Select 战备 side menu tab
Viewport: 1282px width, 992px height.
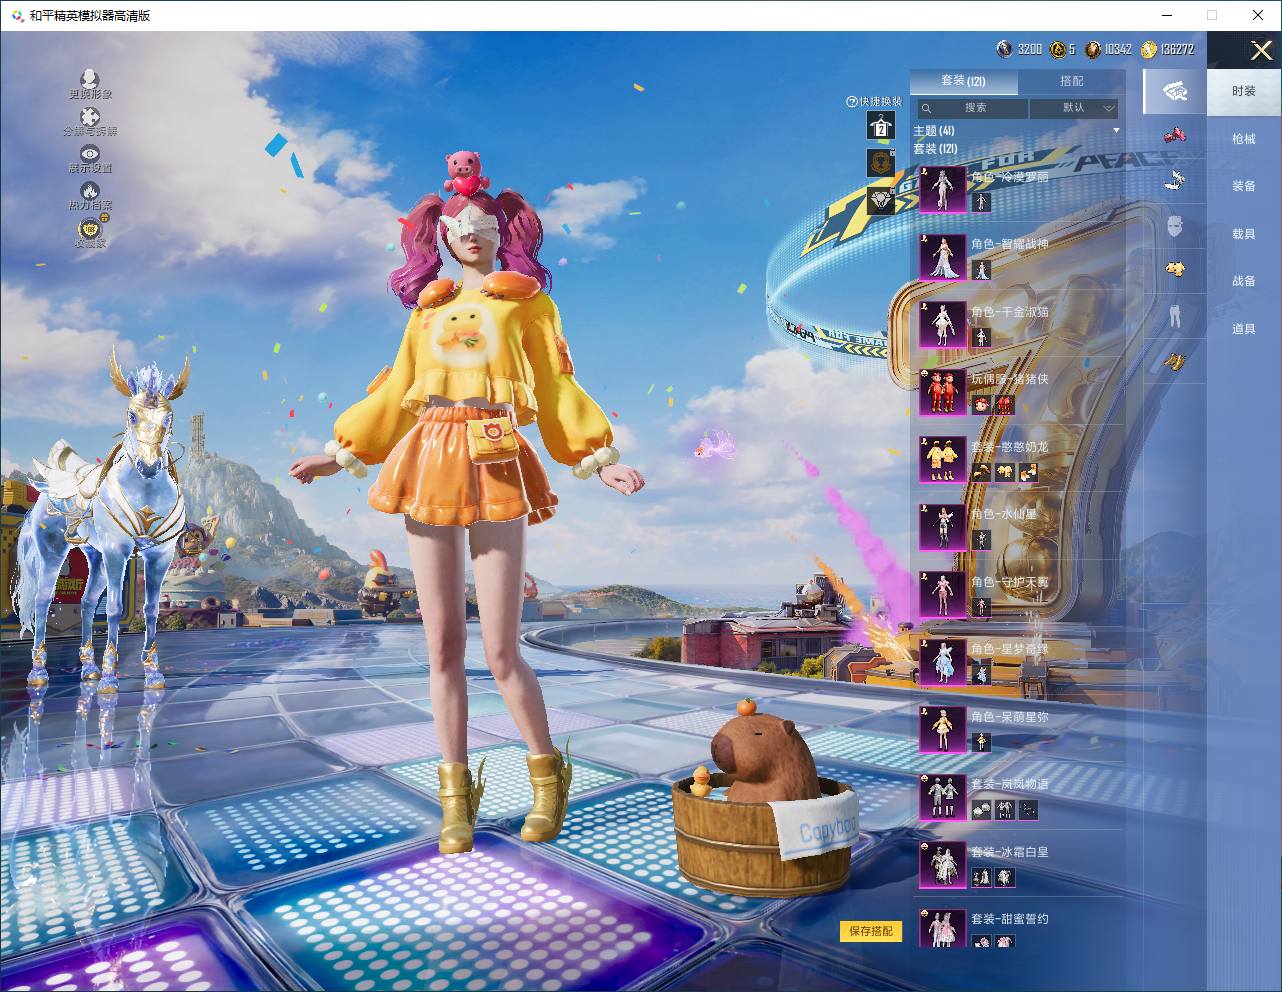(1244, 281)
